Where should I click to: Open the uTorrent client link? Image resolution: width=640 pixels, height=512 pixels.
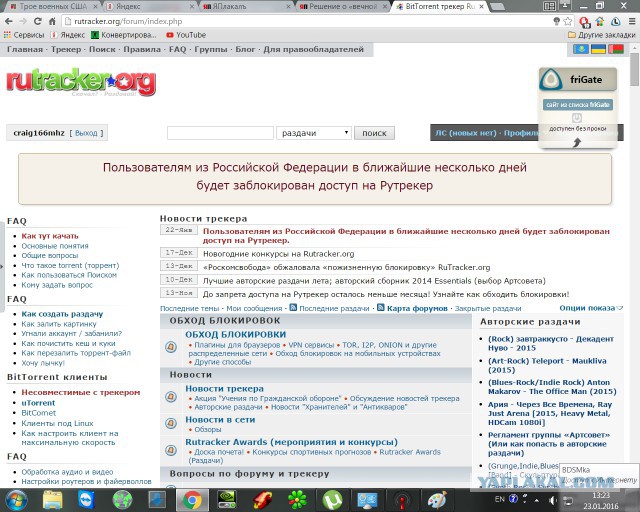pyautogui.click(x=38, y=403)
